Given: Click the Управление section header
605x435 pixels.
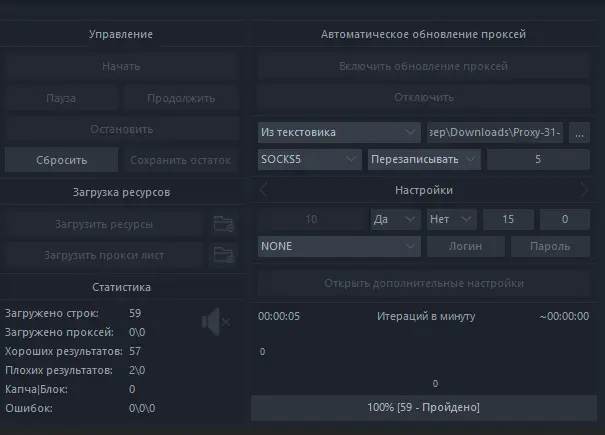Looking at the screenshot, I should [121, 34].
